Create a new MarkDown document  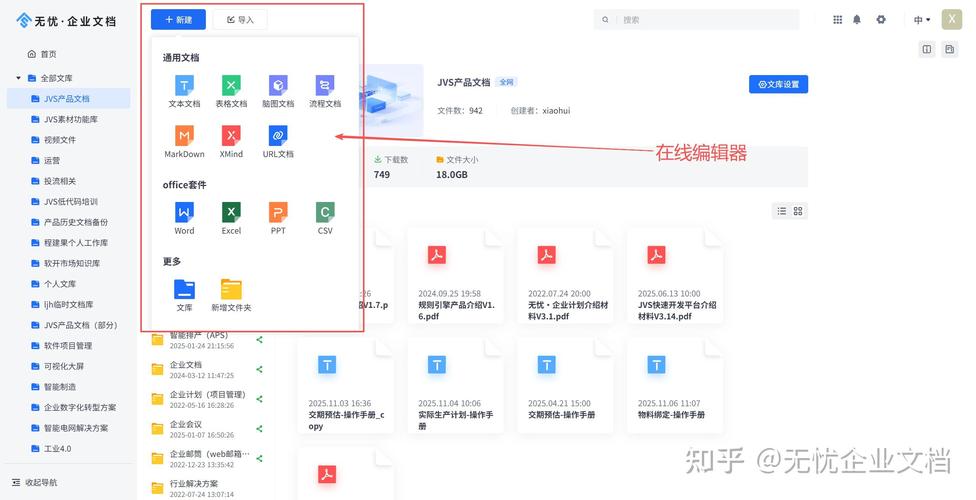(184, 142)
